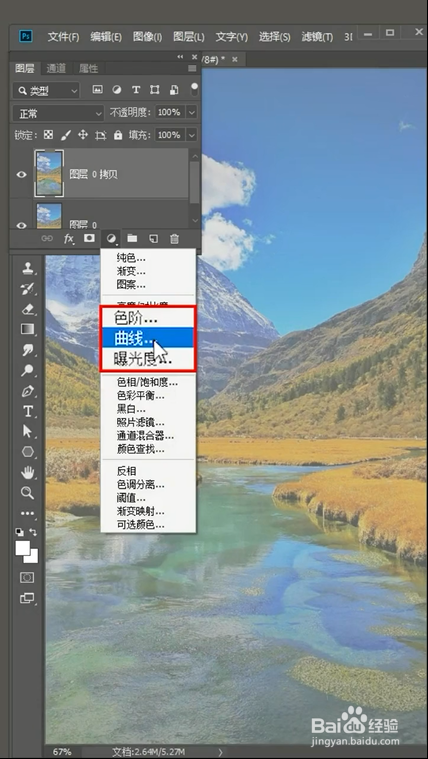Open the 图层(L) menu
The width and height of the screenshot is (428, 759).
coord(189,37)
